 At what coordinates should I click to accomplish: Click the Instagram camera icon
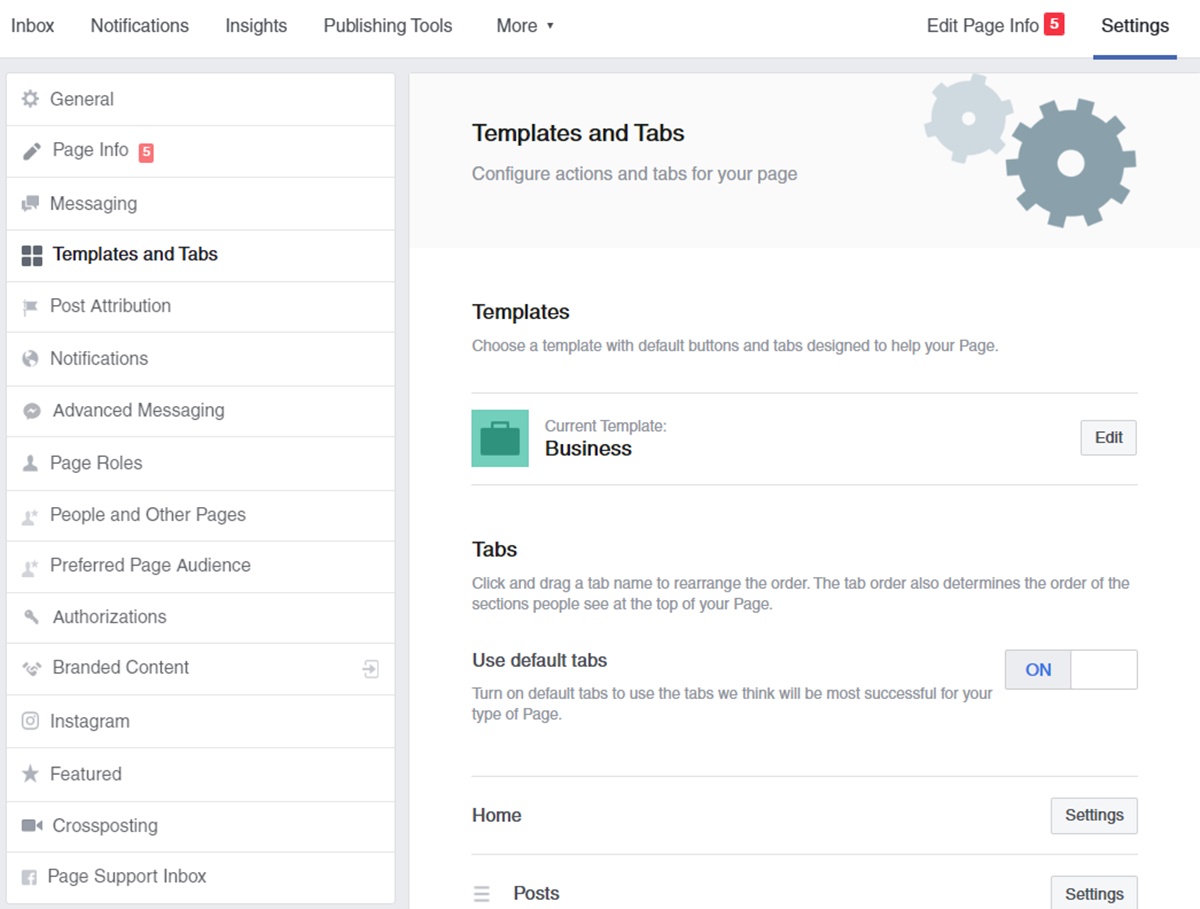tap(30, 721)
